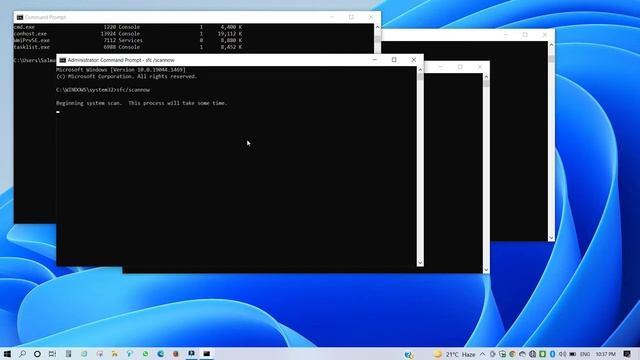Open the 21°C Haze weather widget
The image size is (640, 360).
[454, 354]
